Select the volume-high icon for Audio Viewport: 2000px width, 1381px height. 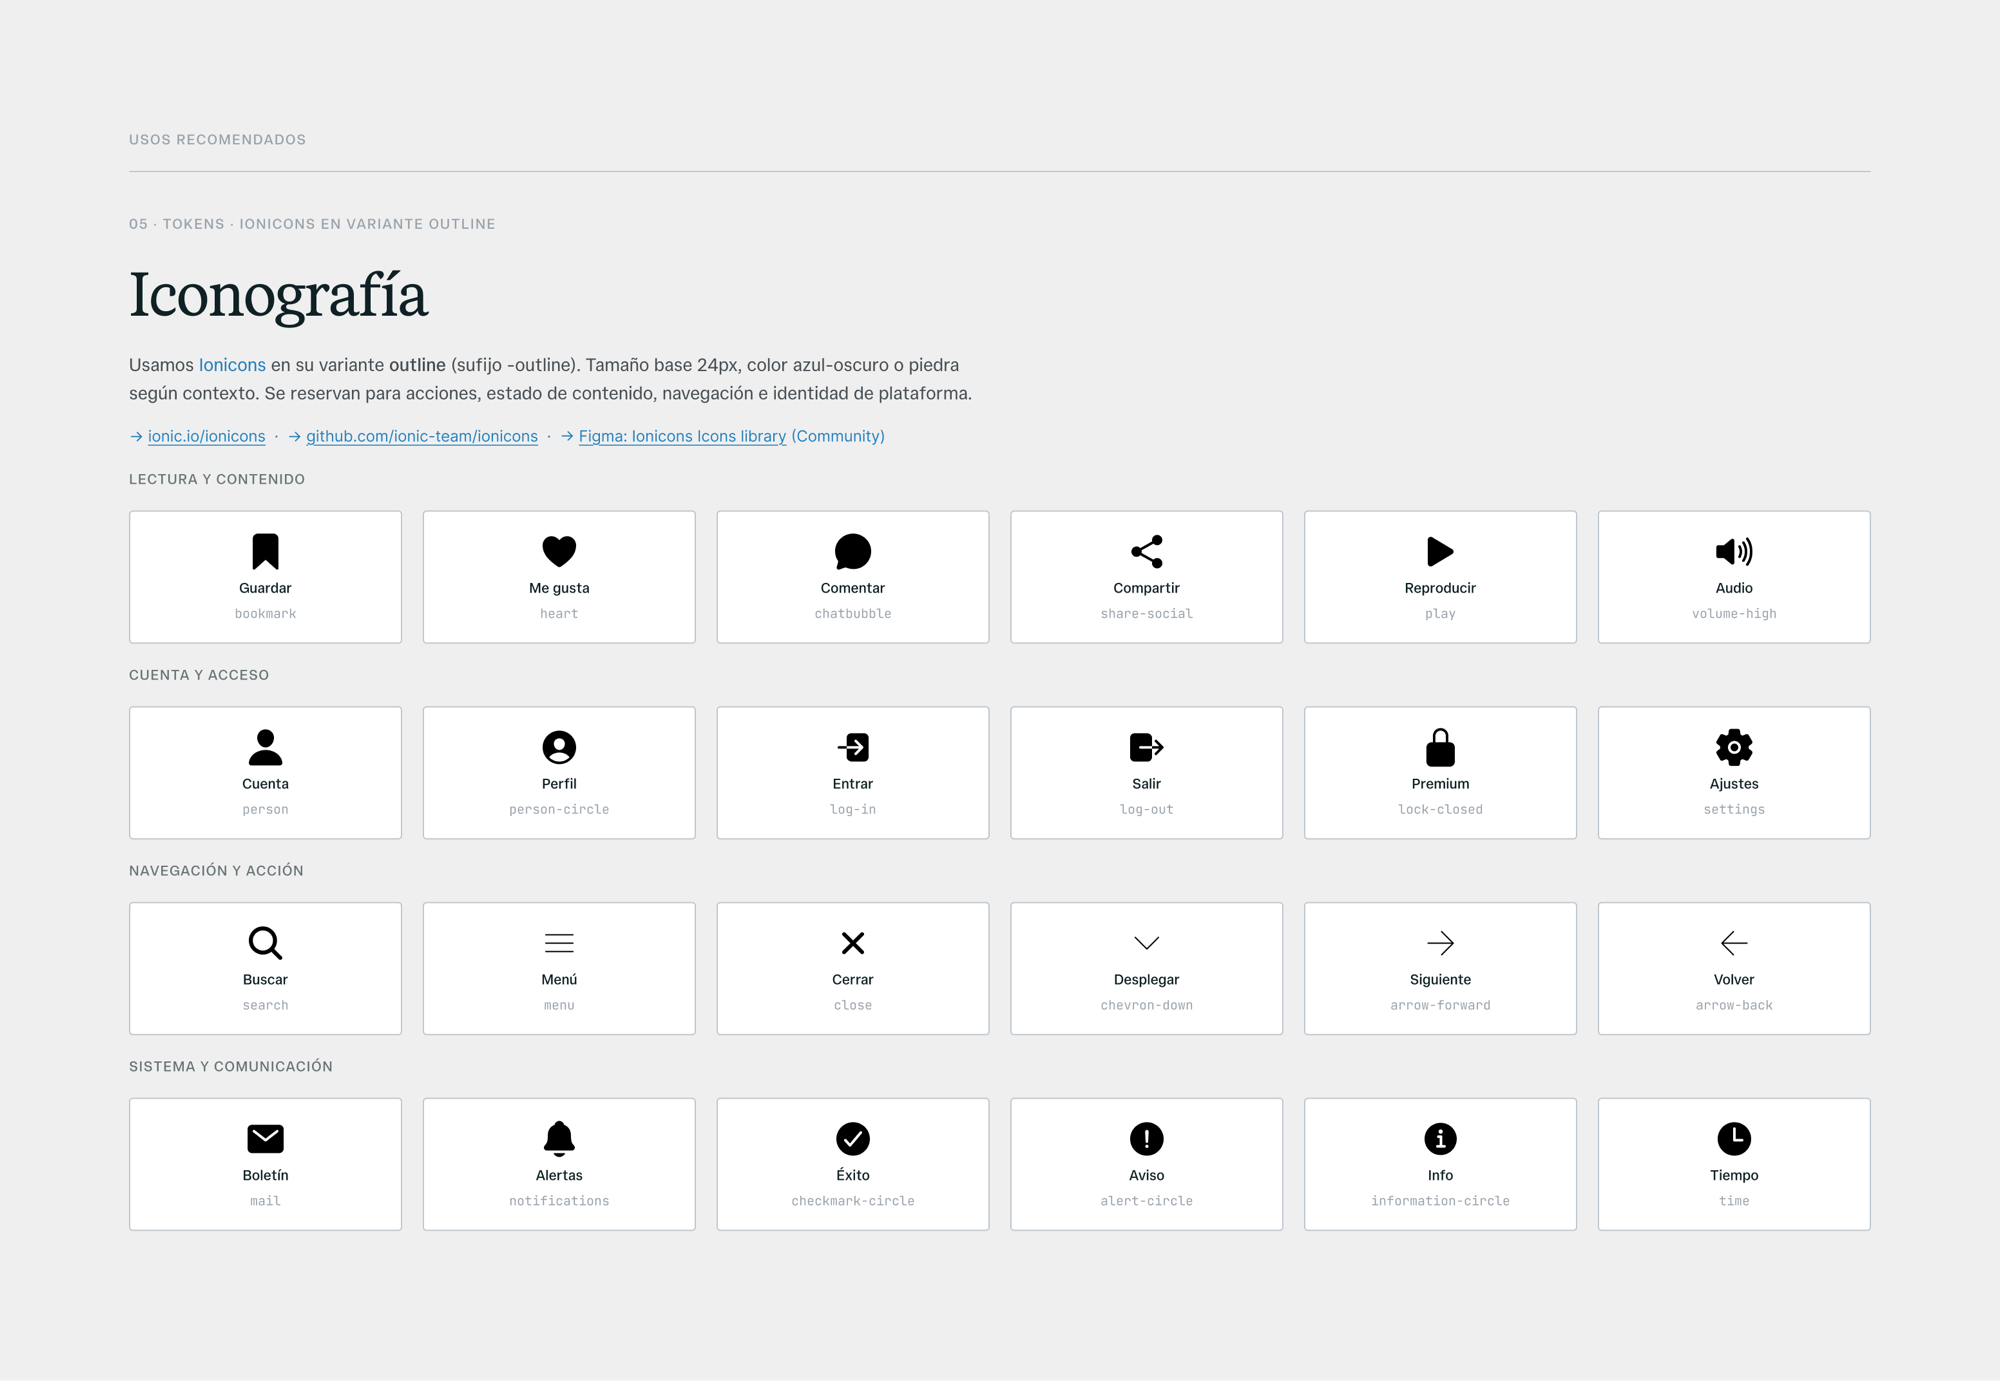click(1734, 551)
